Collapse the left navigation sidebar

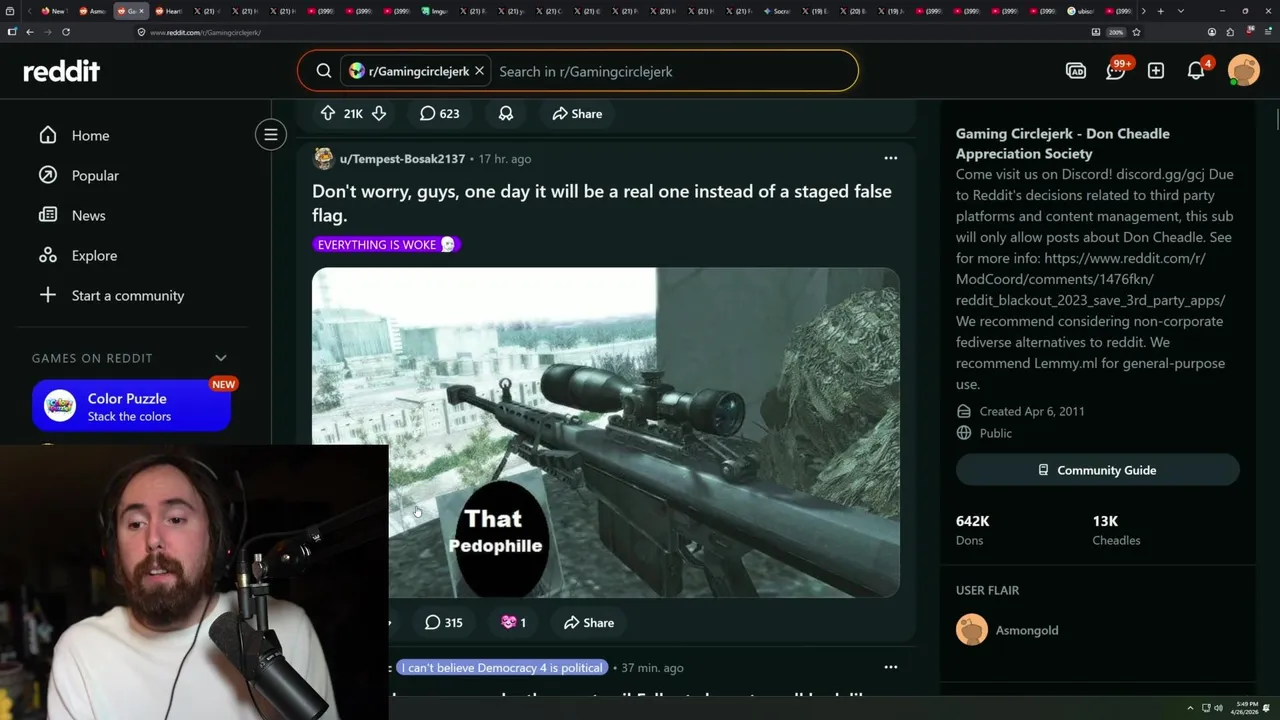click(x=271, y=134)
